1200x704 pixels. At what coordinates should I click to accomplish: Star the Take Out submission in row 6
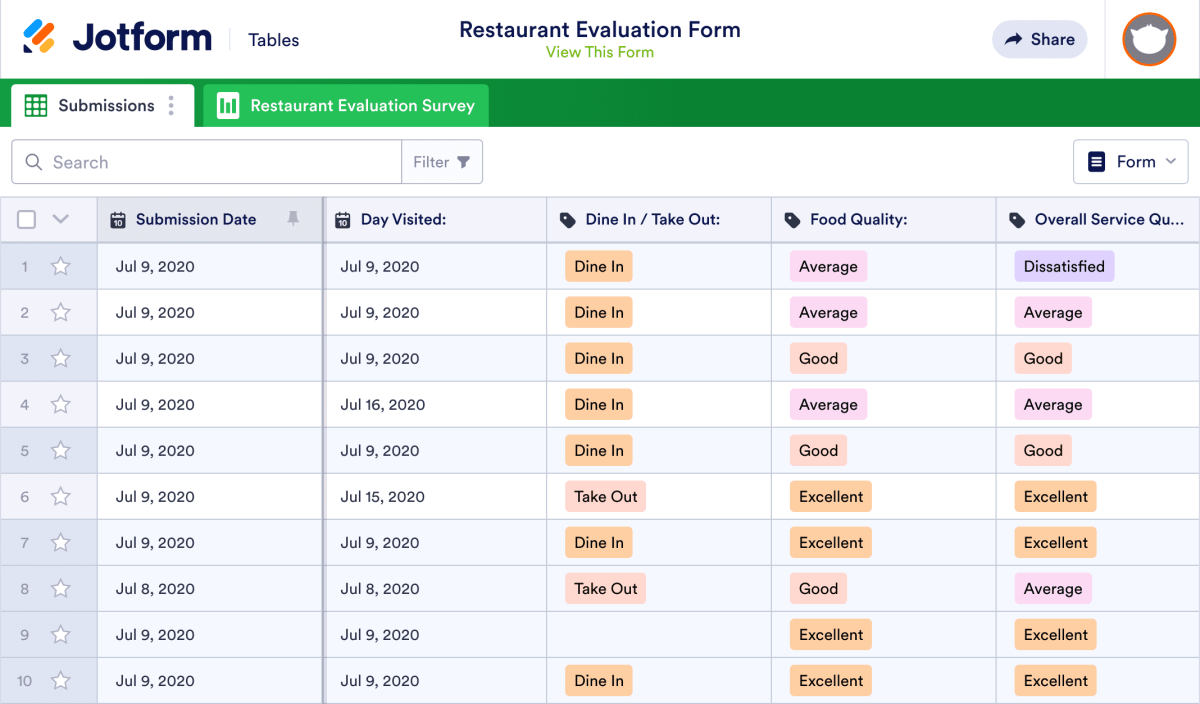click(60, 496)
